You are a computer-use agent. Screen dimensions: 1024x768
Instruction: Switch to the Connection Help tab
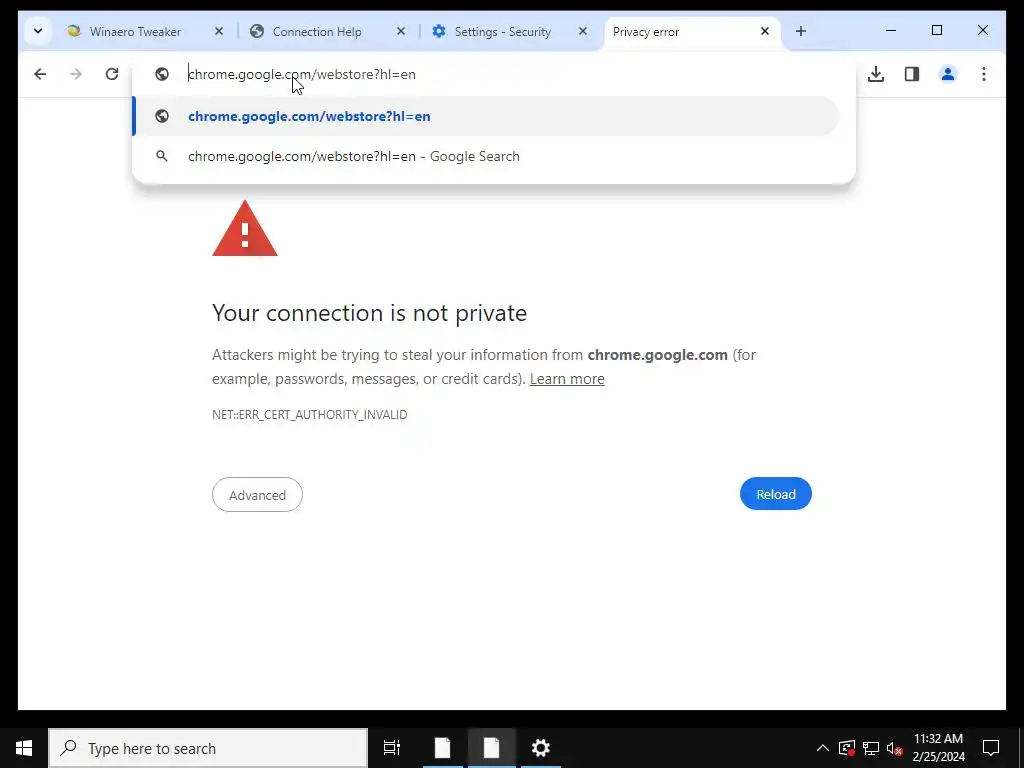coord(317,31)
